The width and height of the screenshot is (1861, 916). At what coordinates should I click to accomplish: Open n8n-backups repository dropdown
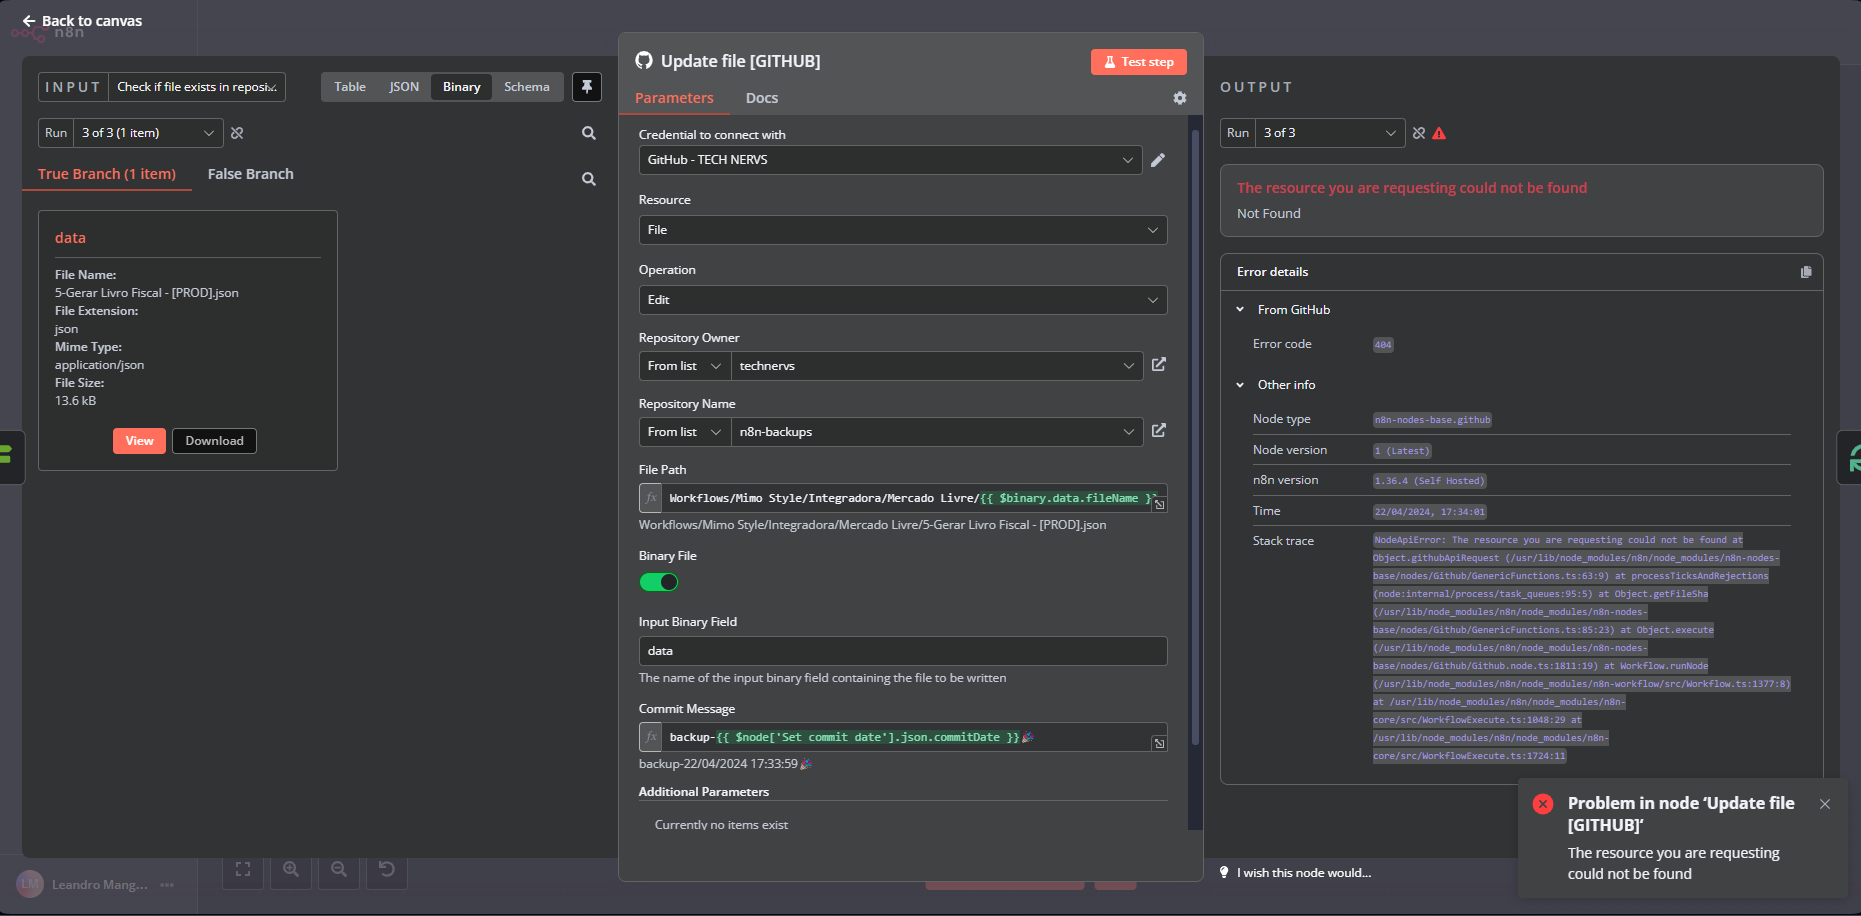pyautogui.click(x=936, y=432)
